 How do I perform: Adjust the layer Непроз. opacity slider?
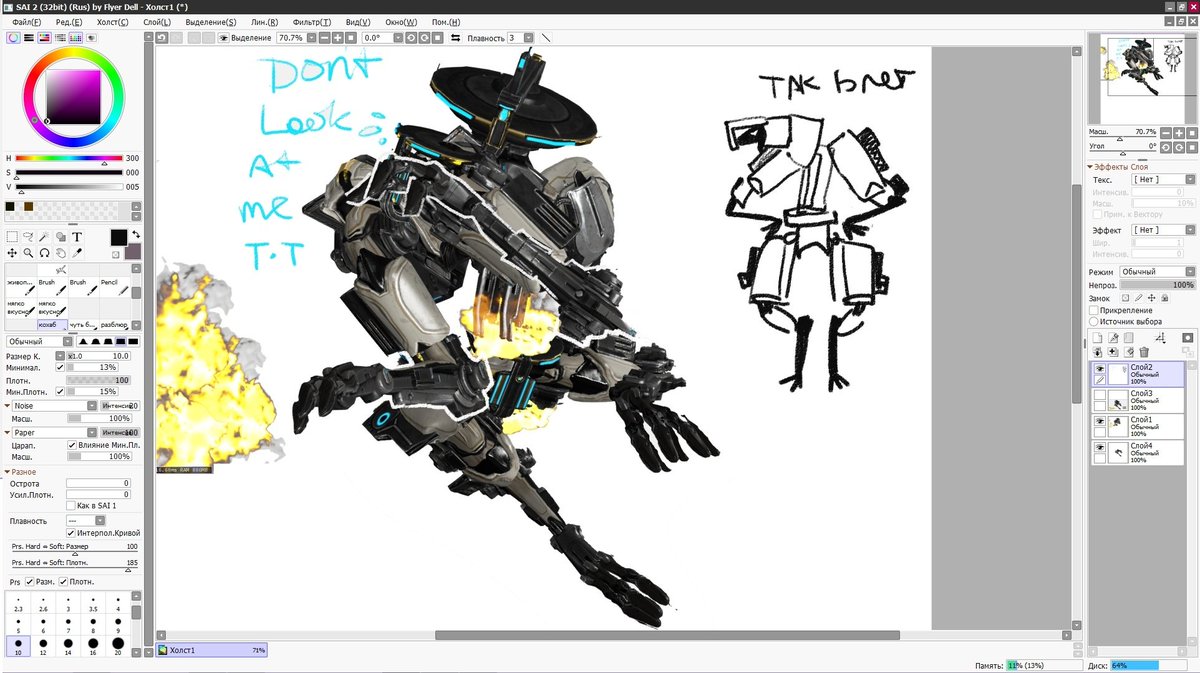(1157, 285)
